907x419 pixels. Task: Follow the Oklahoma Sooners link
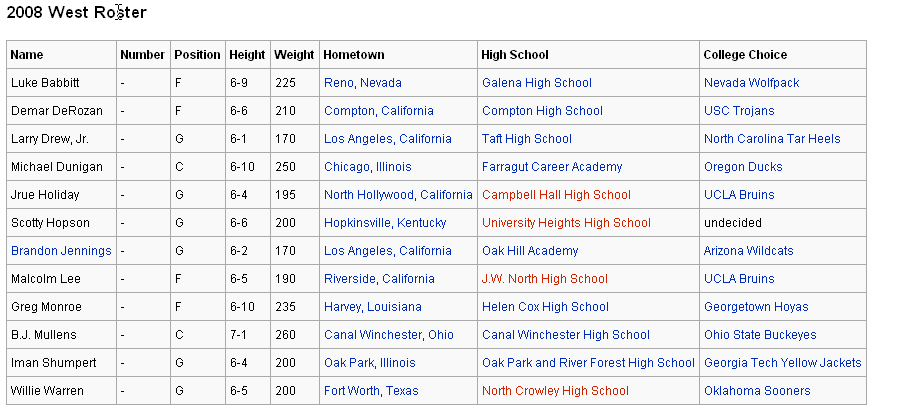point(757,391)
